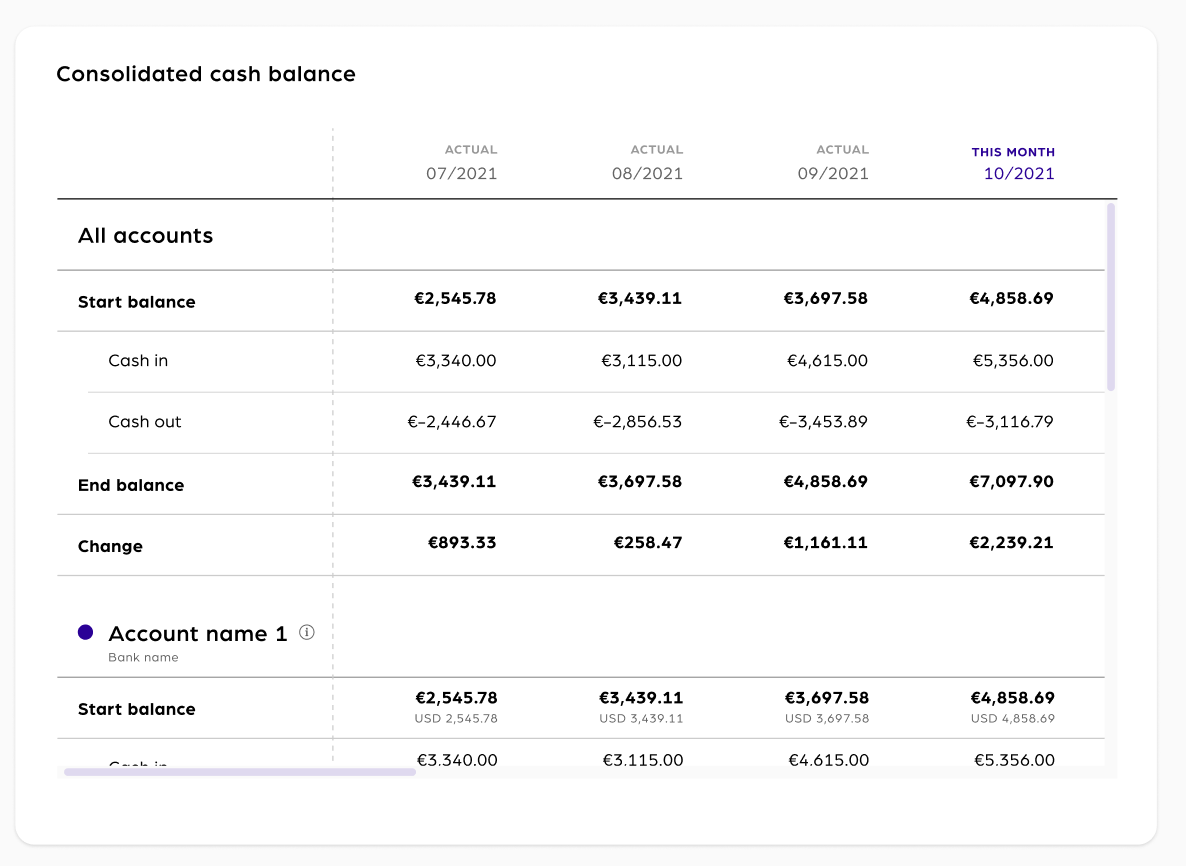1186x866 pixels.
Task: Select the 10/2021 This Month column header
Action: (1013, 163)
